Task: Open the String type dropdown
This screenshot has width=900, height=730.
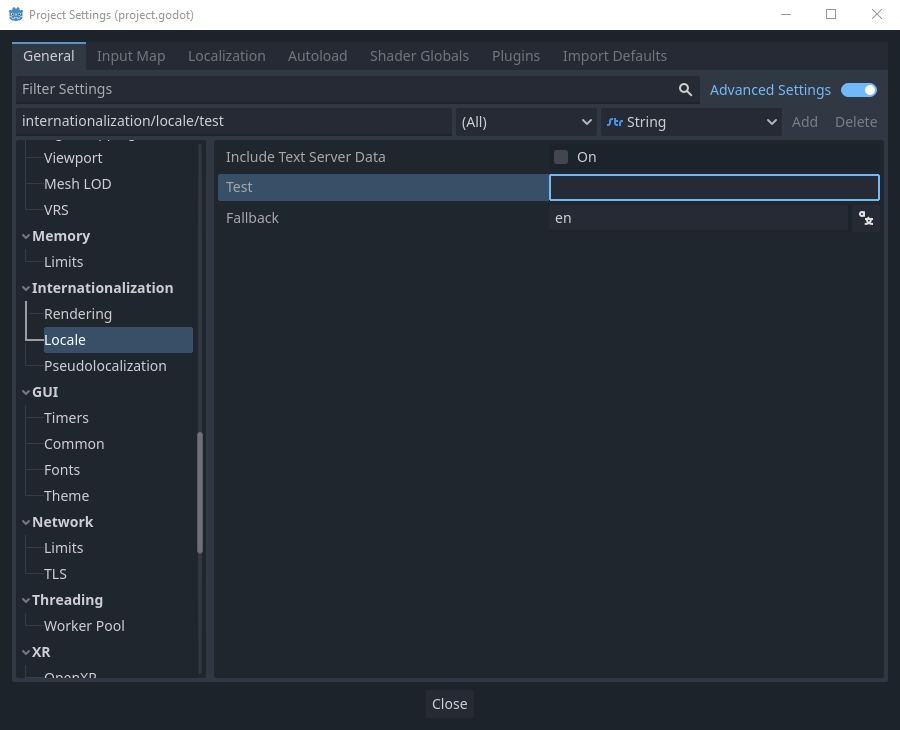Action: click(691, 122)
